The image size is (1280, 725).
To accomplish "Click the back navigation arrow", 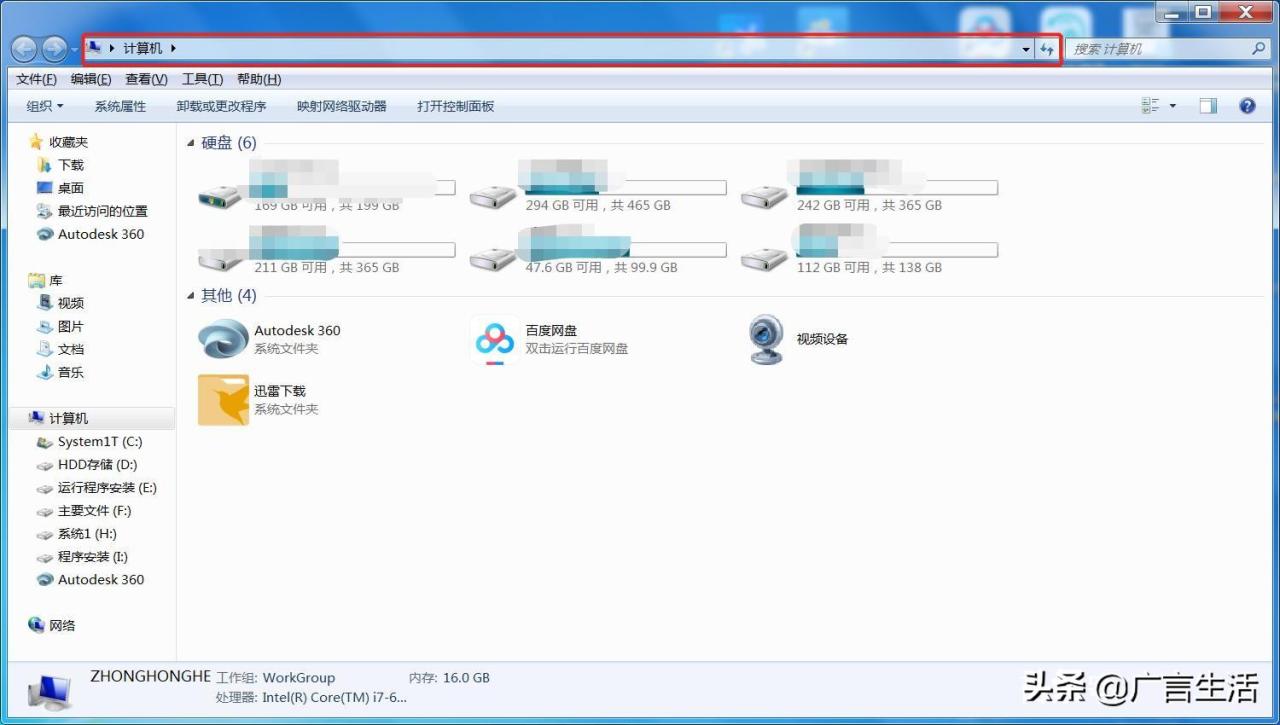I will coord(25,49).
